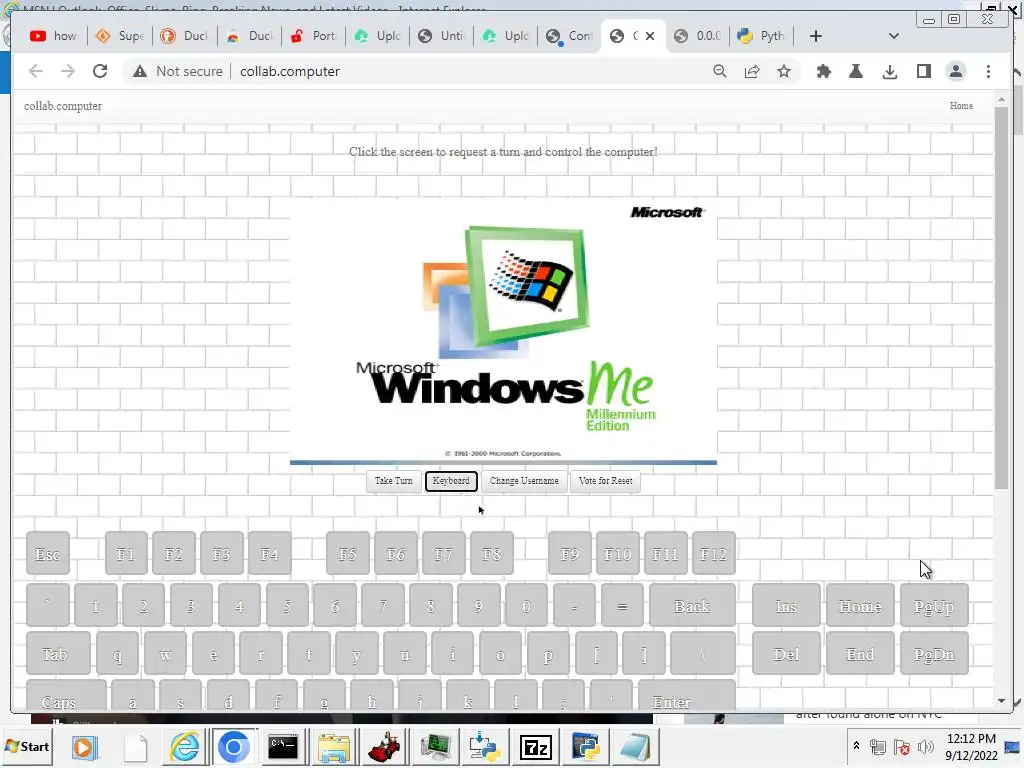Show hidden system tray icons

(856, 746)
